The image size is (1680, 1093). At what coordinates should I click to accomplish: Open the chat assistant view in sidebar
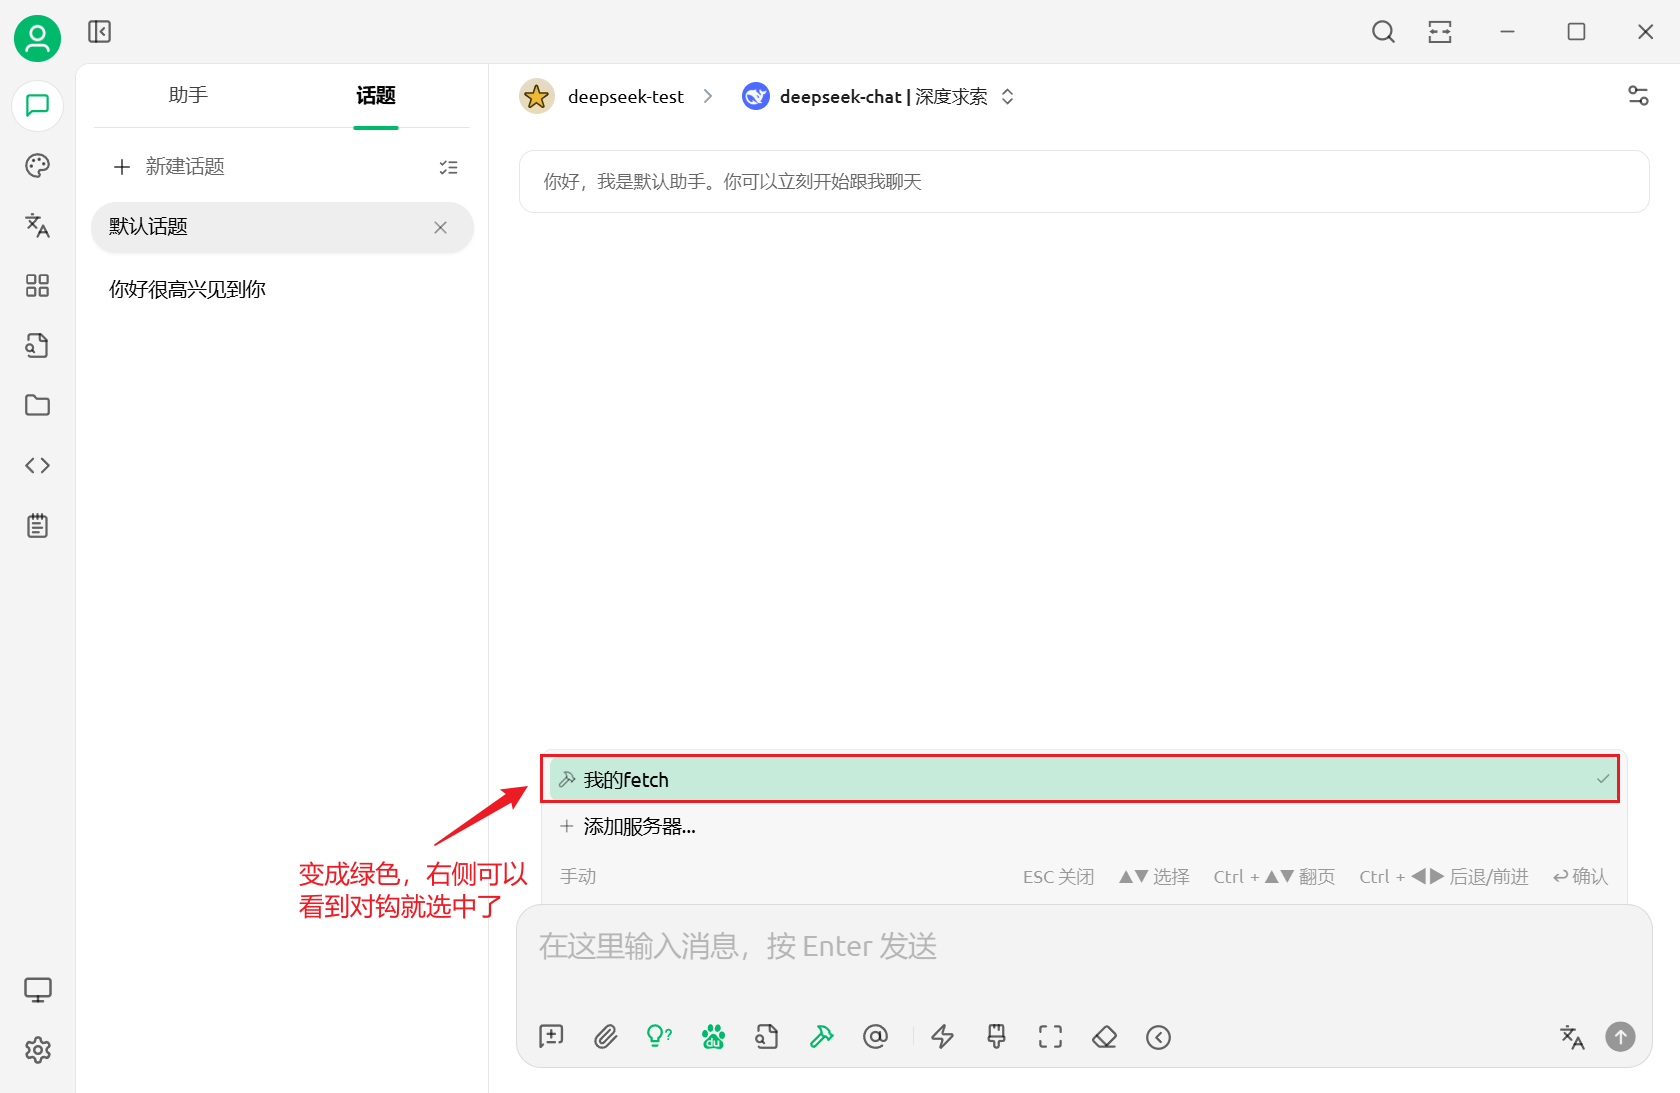38,106
